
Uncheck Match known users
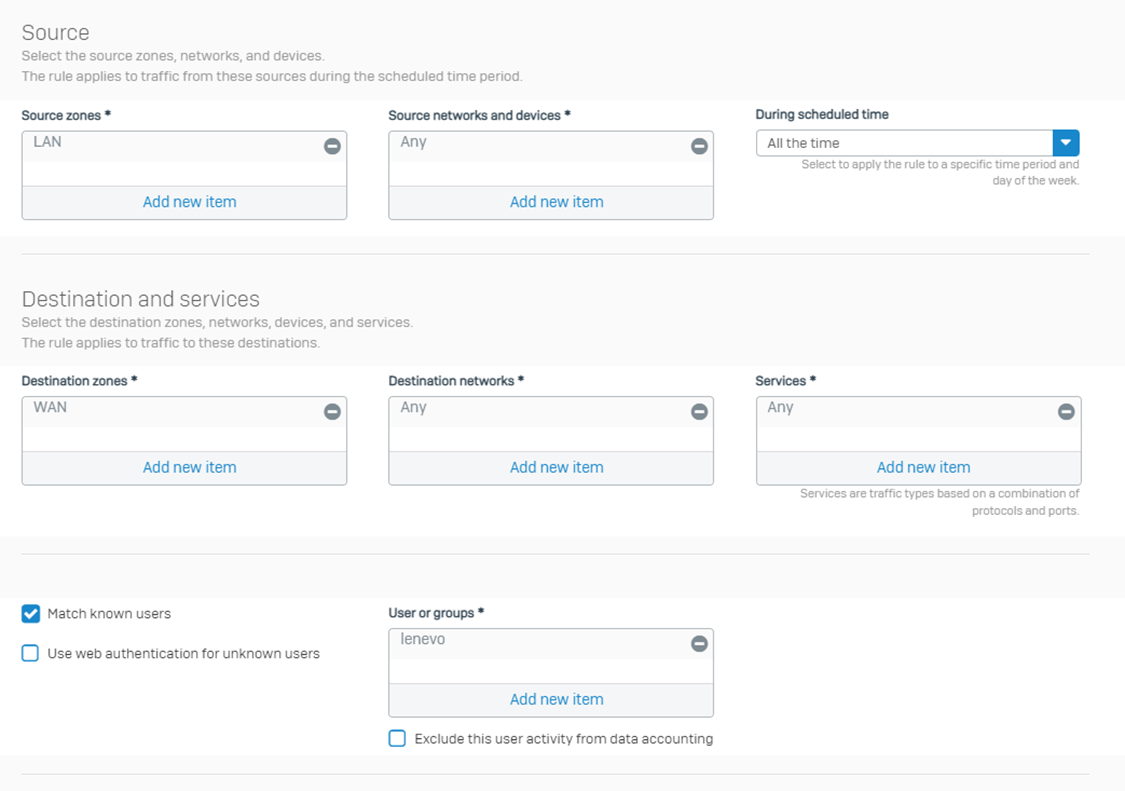pos(31,613)
